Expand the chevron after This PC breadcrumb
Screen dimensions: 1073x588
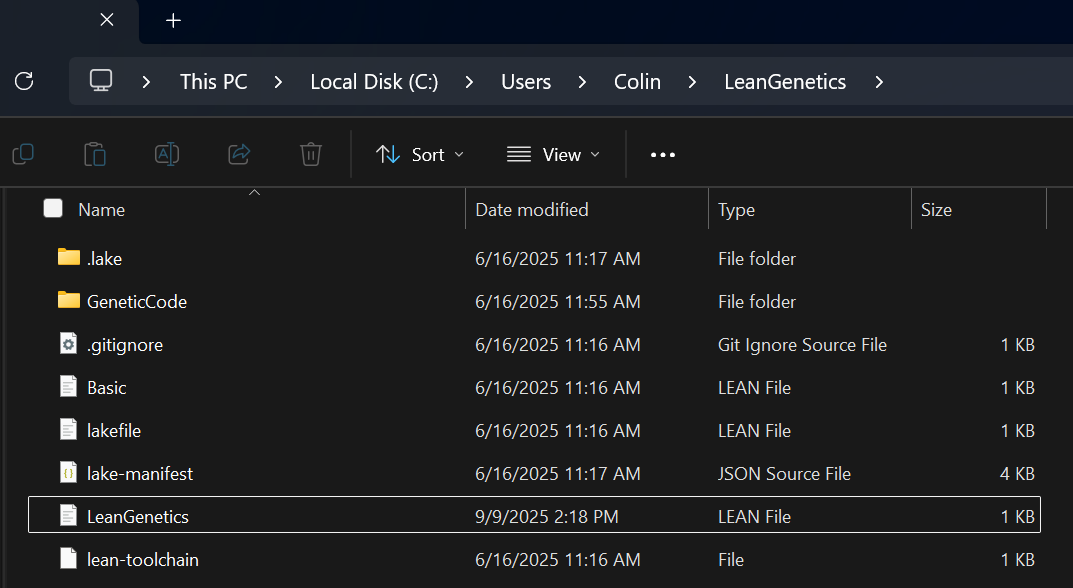(279, 82)
